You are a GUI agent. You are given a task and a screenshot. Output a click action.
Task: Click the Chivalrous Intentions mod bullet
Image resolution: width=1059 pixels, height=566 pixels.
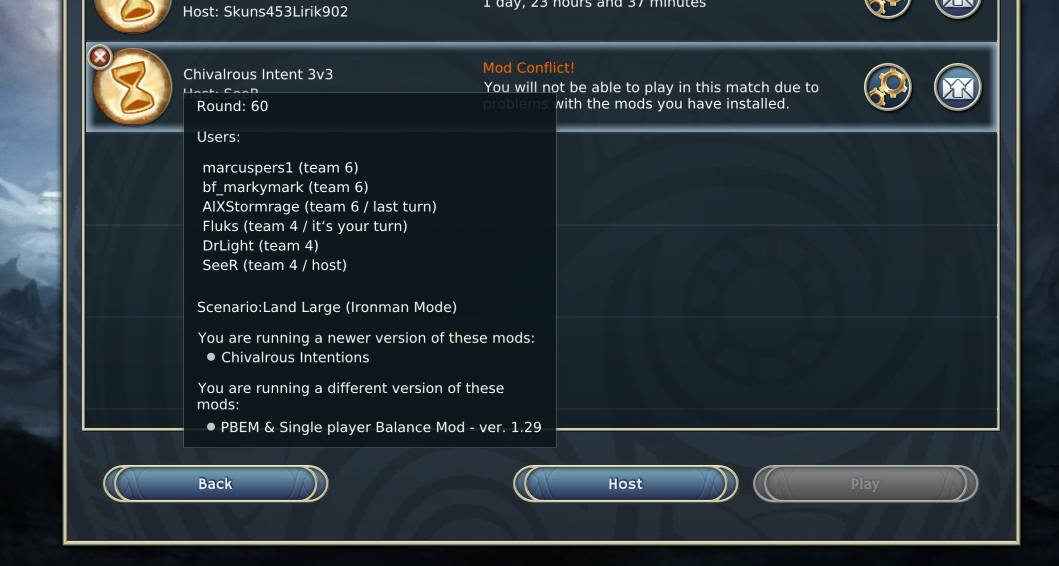pos(288,357)
